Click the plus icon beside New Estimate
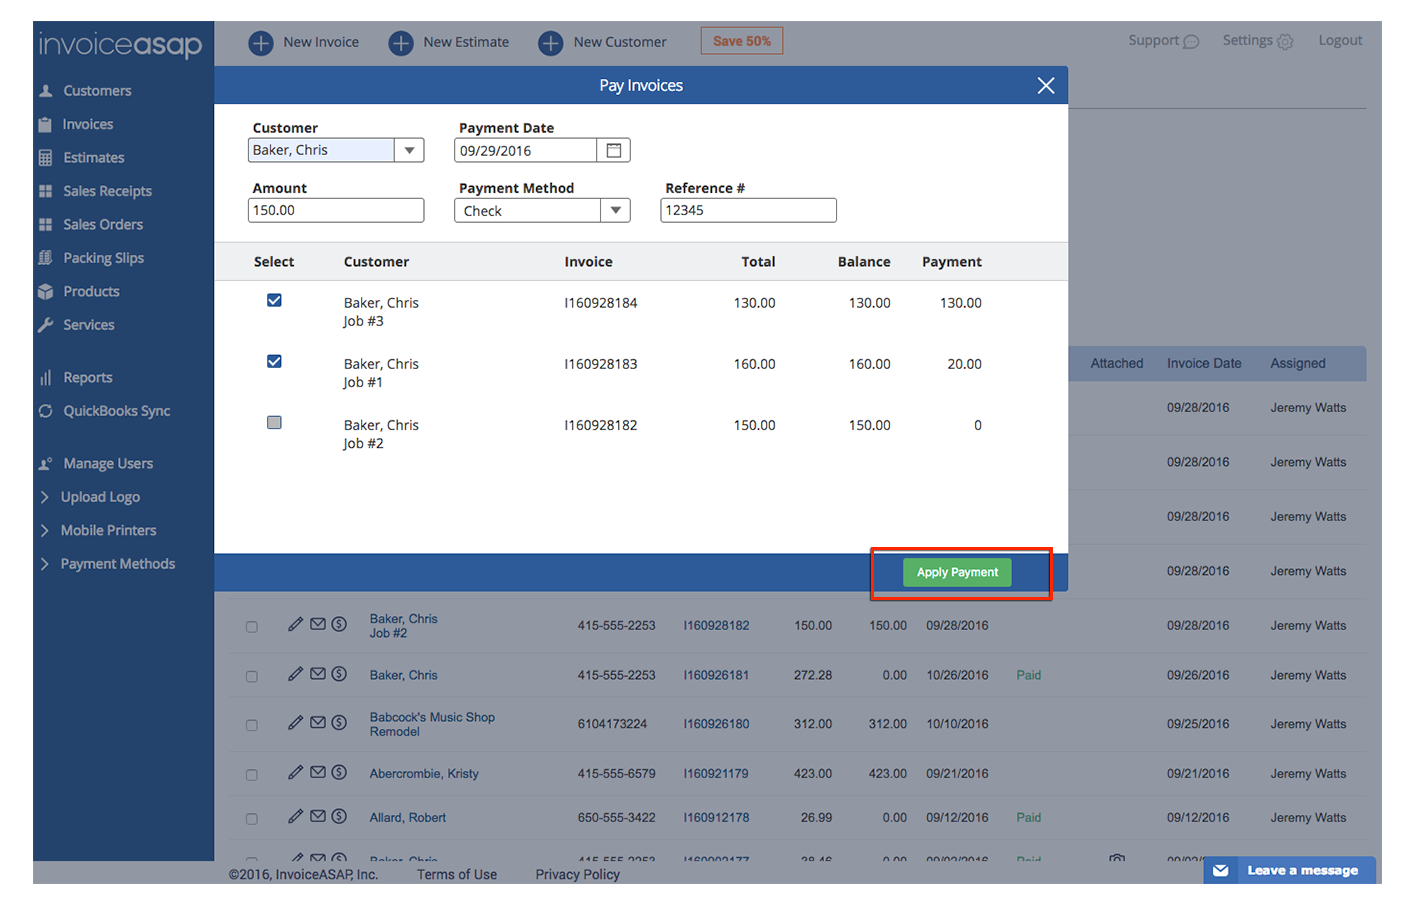The height and width of the screenshot is (899, 1411). (401, 43)
